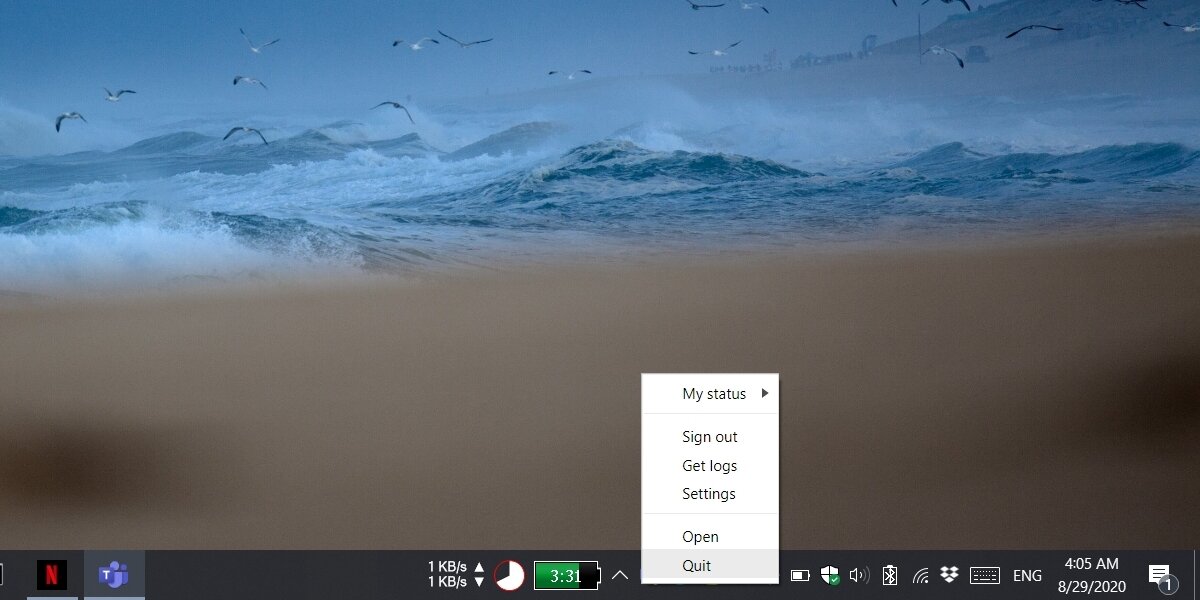Click the Microsoft Teams taskbar icon
This screenshot has width=1200, height=600.
click(x=113, y=575)
